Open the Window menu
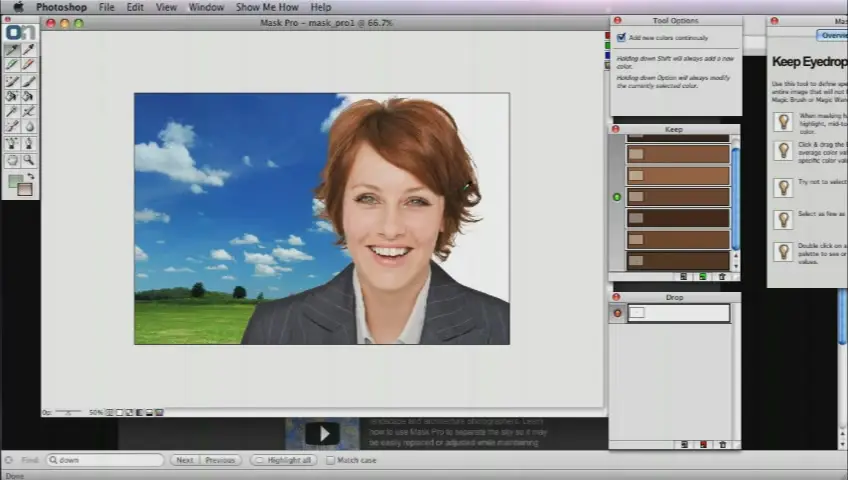Viewport: 848px width, 480px height. 206,7
